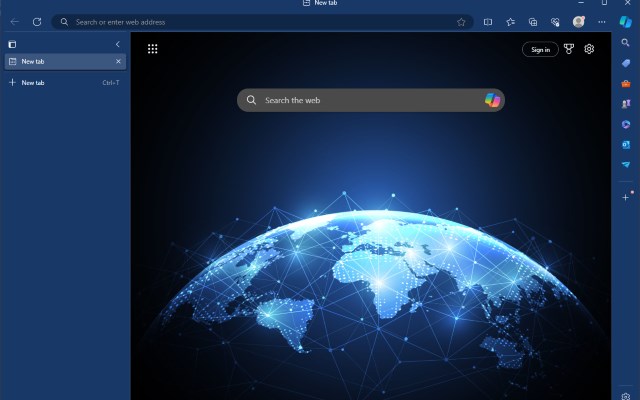The height and width of the screenshot is (400, 640).
Task: Open sidebar Search magnifier icon
Action: pyautogui.click(x=625, y=42)
